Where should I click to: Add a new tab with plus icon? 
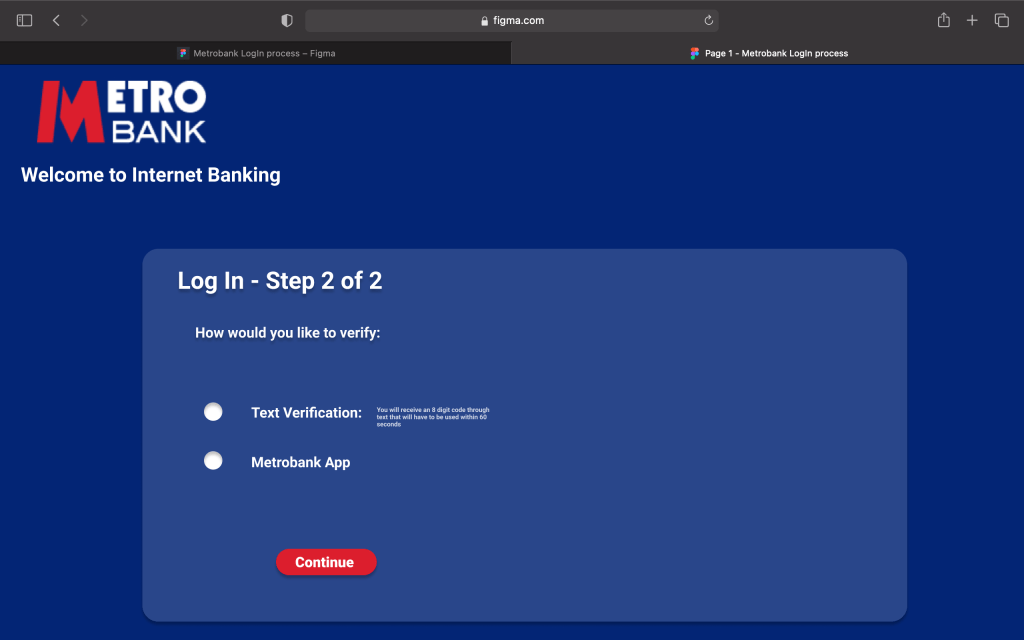972,20
